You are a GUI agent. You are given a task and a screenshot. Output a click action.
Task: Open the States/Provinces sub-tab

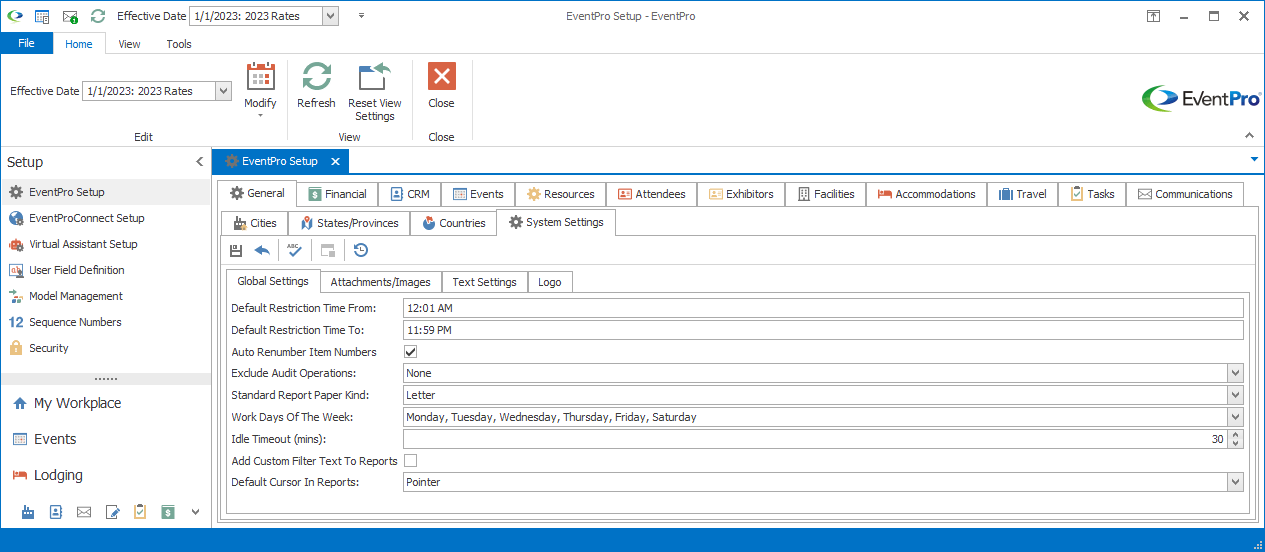tap(349, 223)
